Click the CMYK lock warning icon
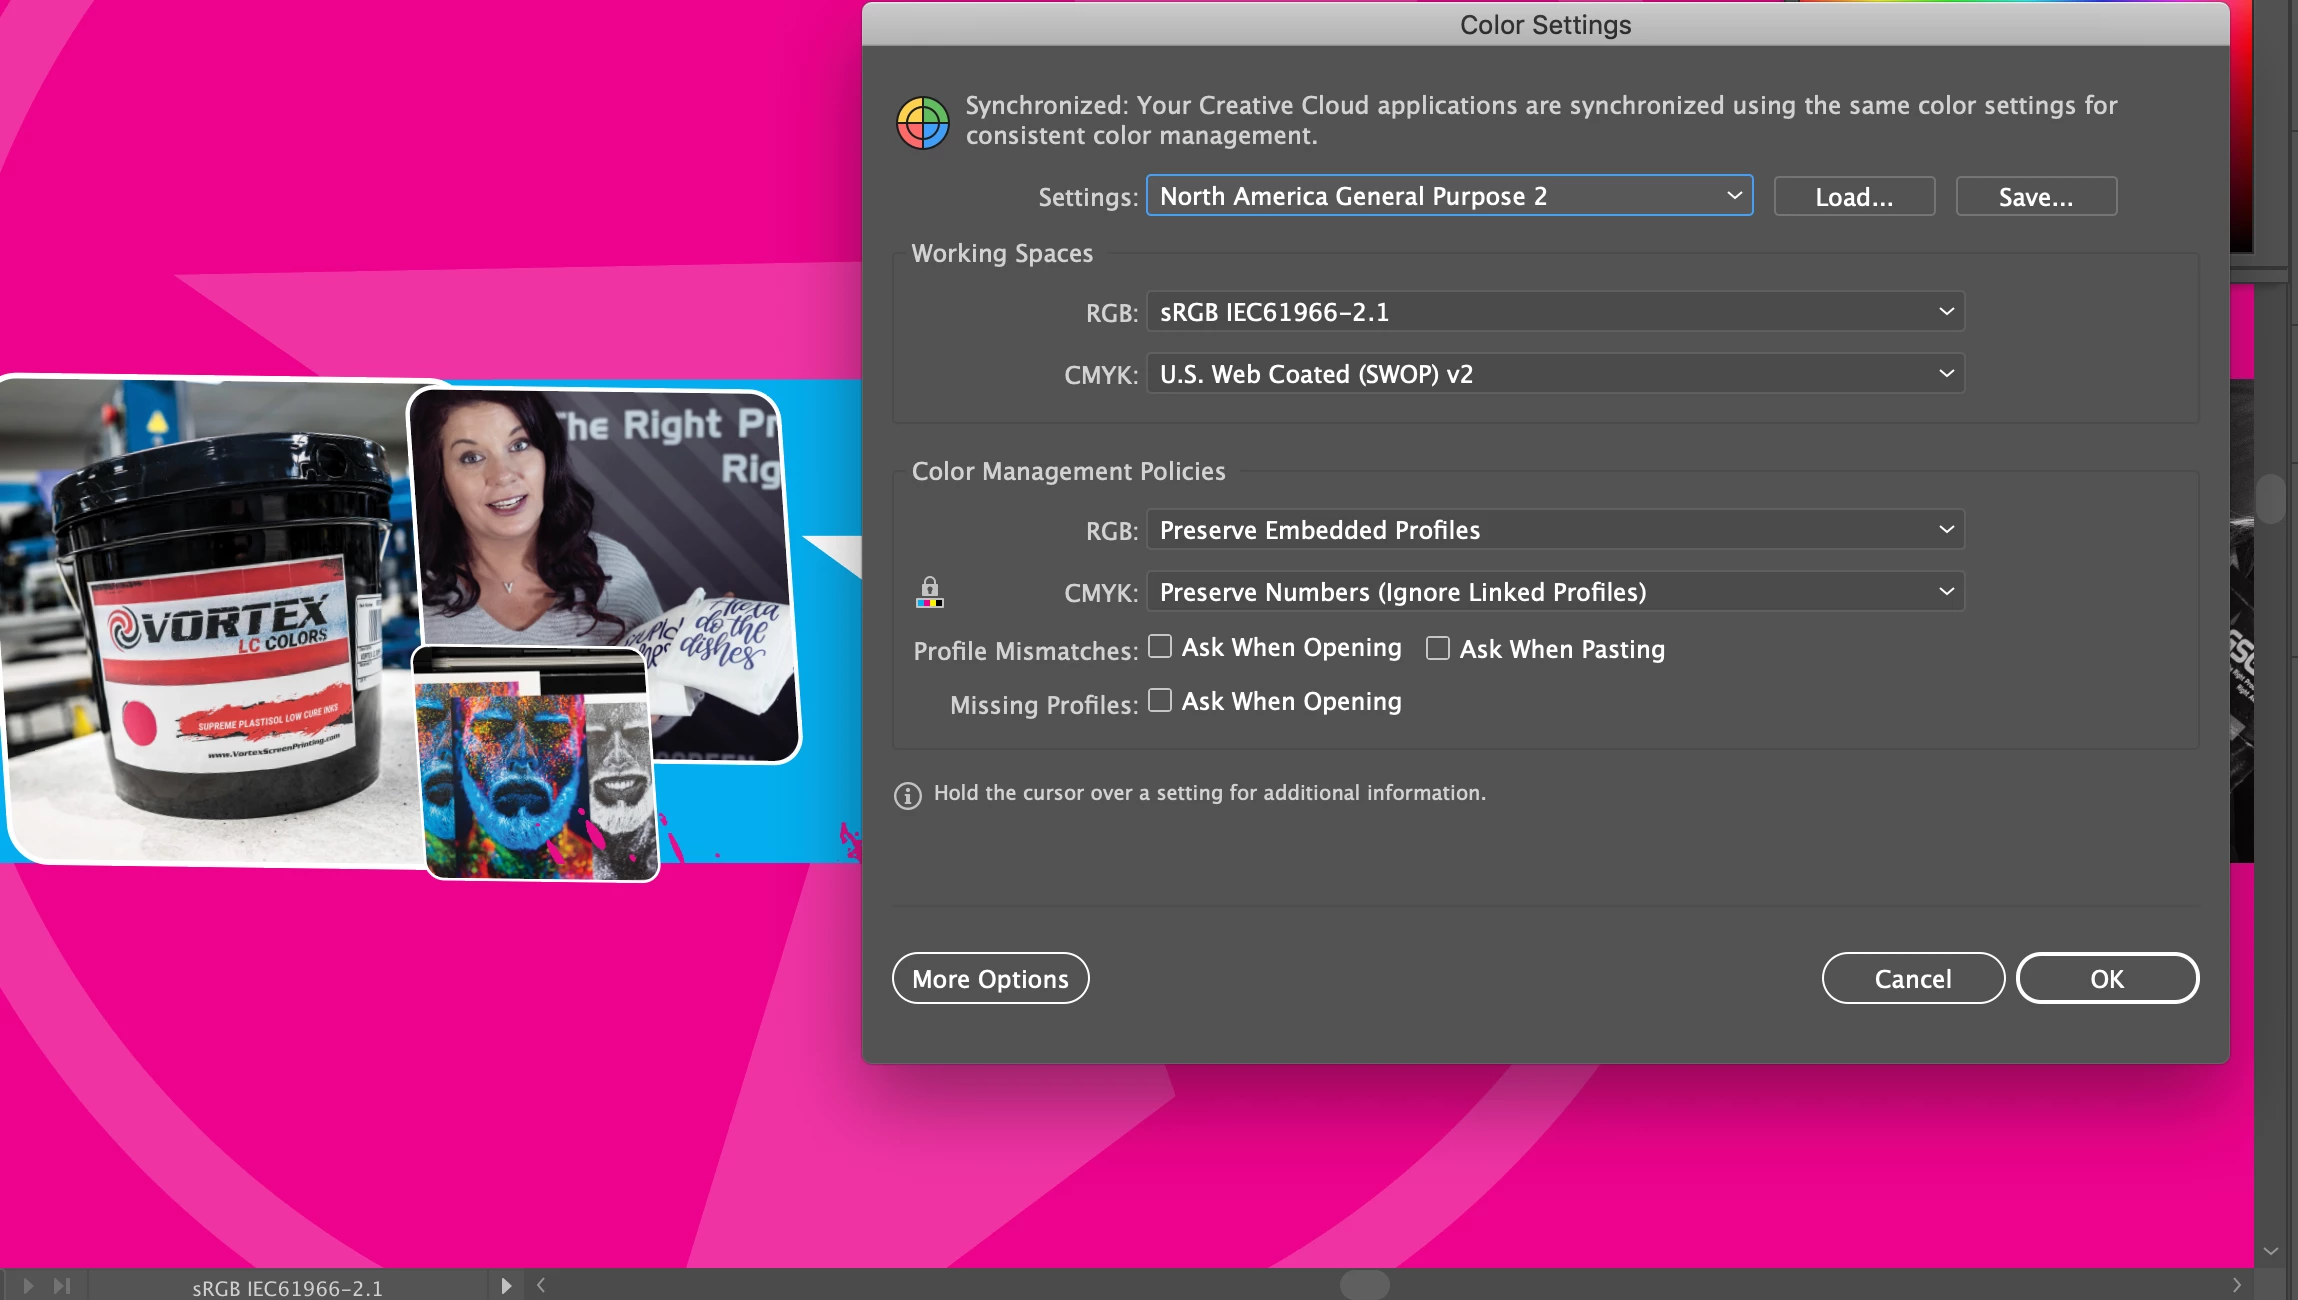 pos(929,592)
